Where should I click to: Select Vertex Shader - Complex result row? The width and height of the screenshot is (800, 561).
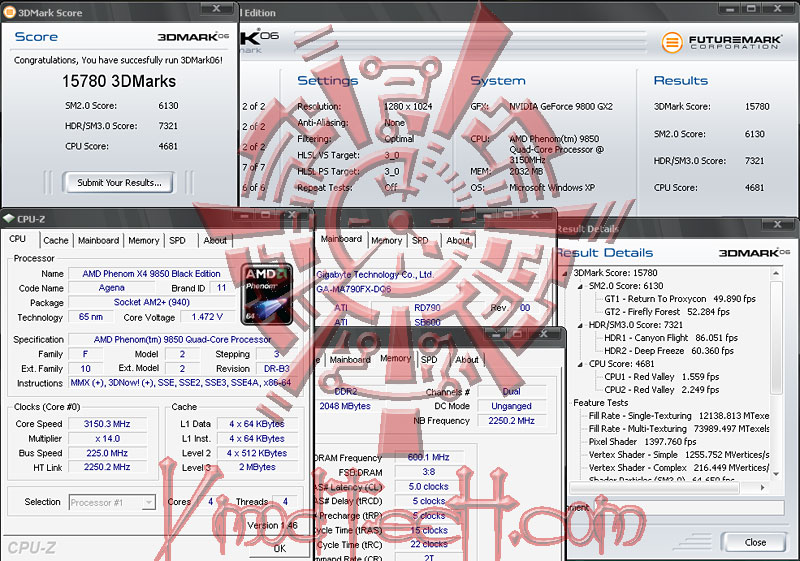pyautogui.click(x=679, y=468)
